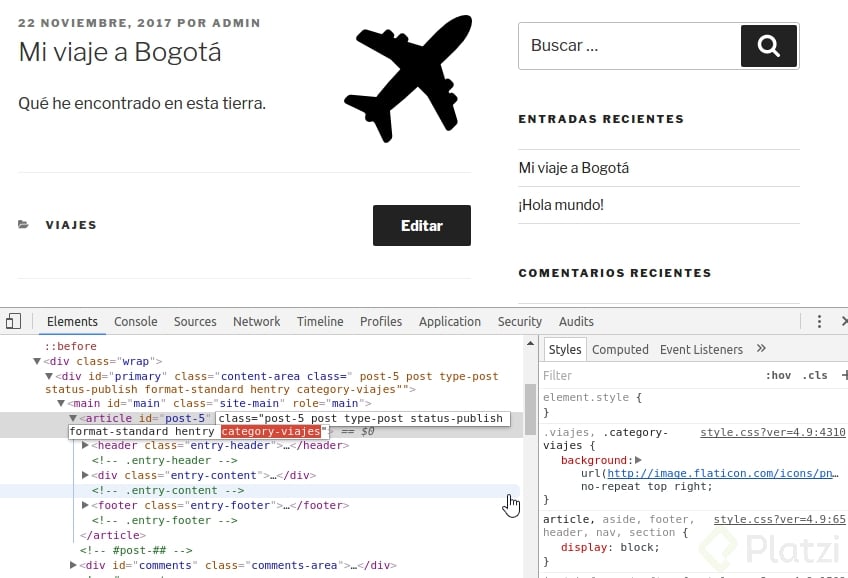
Task: Select the Styles sidebar tab
Action: click(x=565, y=350)
